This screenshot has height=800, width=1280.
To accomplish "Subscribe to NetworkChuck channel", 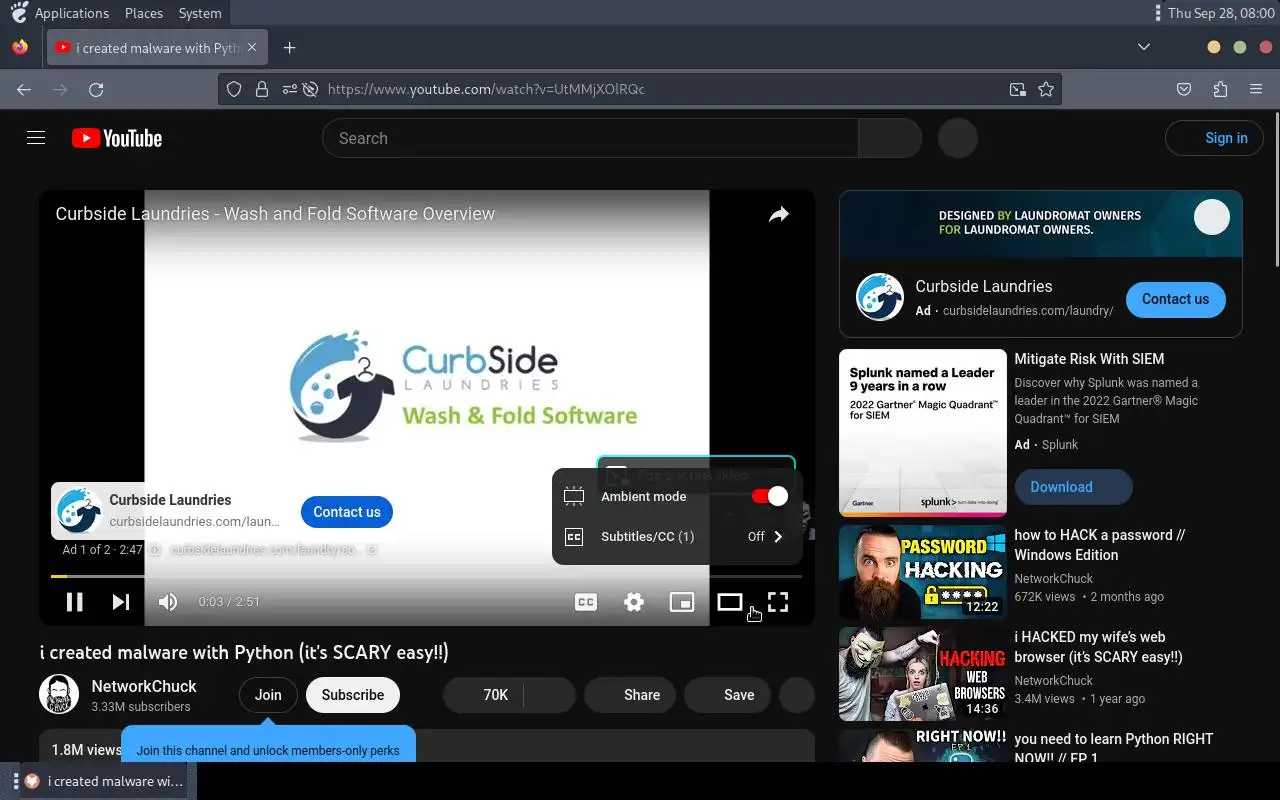I will click(353, 695).
